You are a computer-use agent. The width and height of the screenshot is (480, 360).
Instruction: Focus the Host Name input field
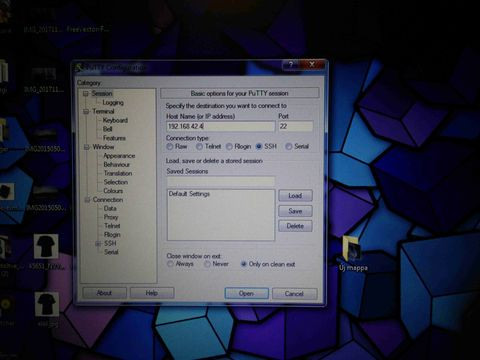[x=221, y=126]
